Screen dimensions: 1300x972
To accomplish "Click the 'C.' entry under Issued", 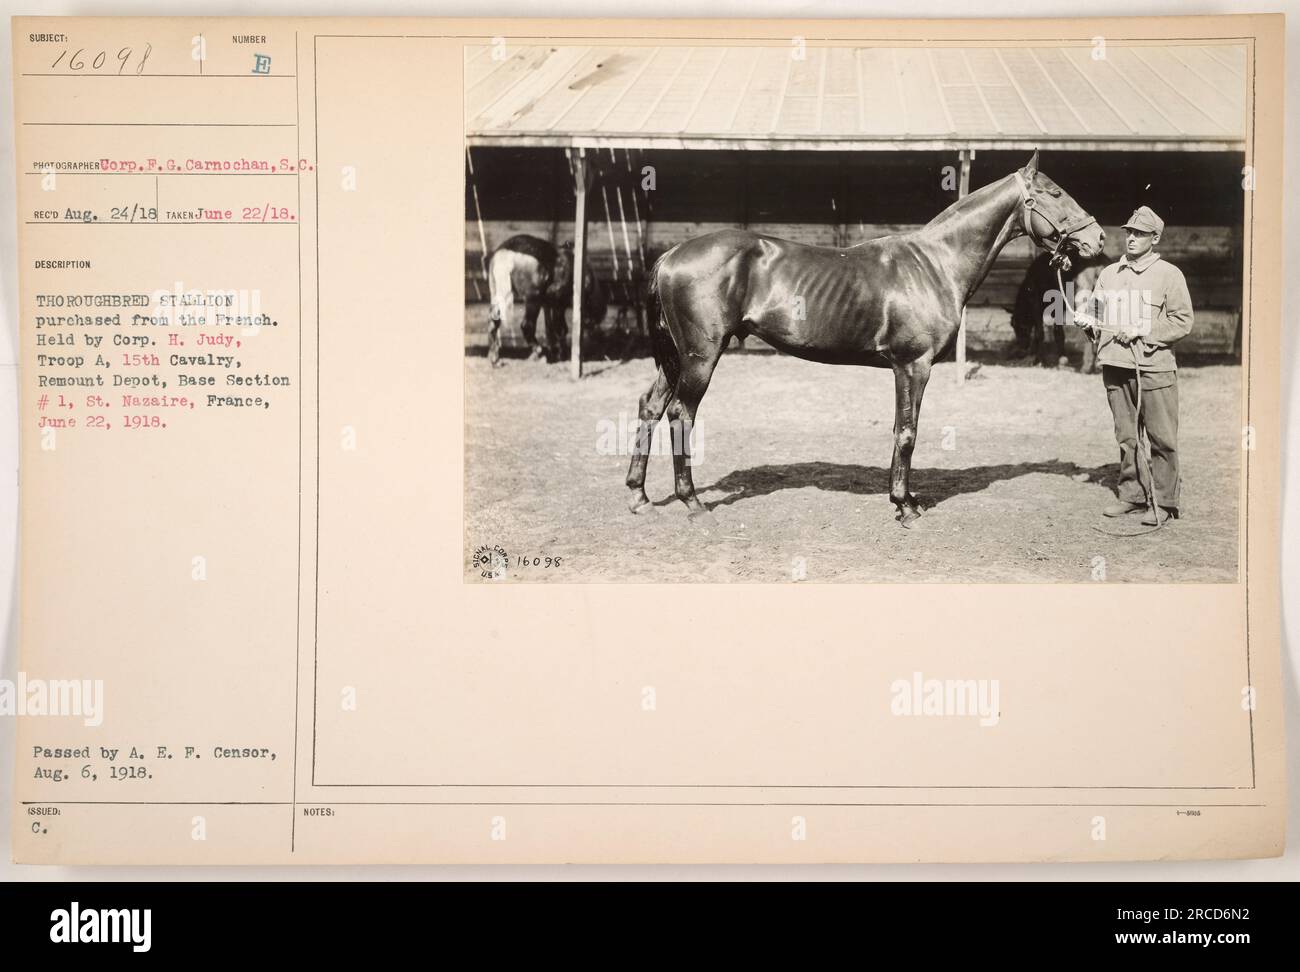I will (41, 829).
